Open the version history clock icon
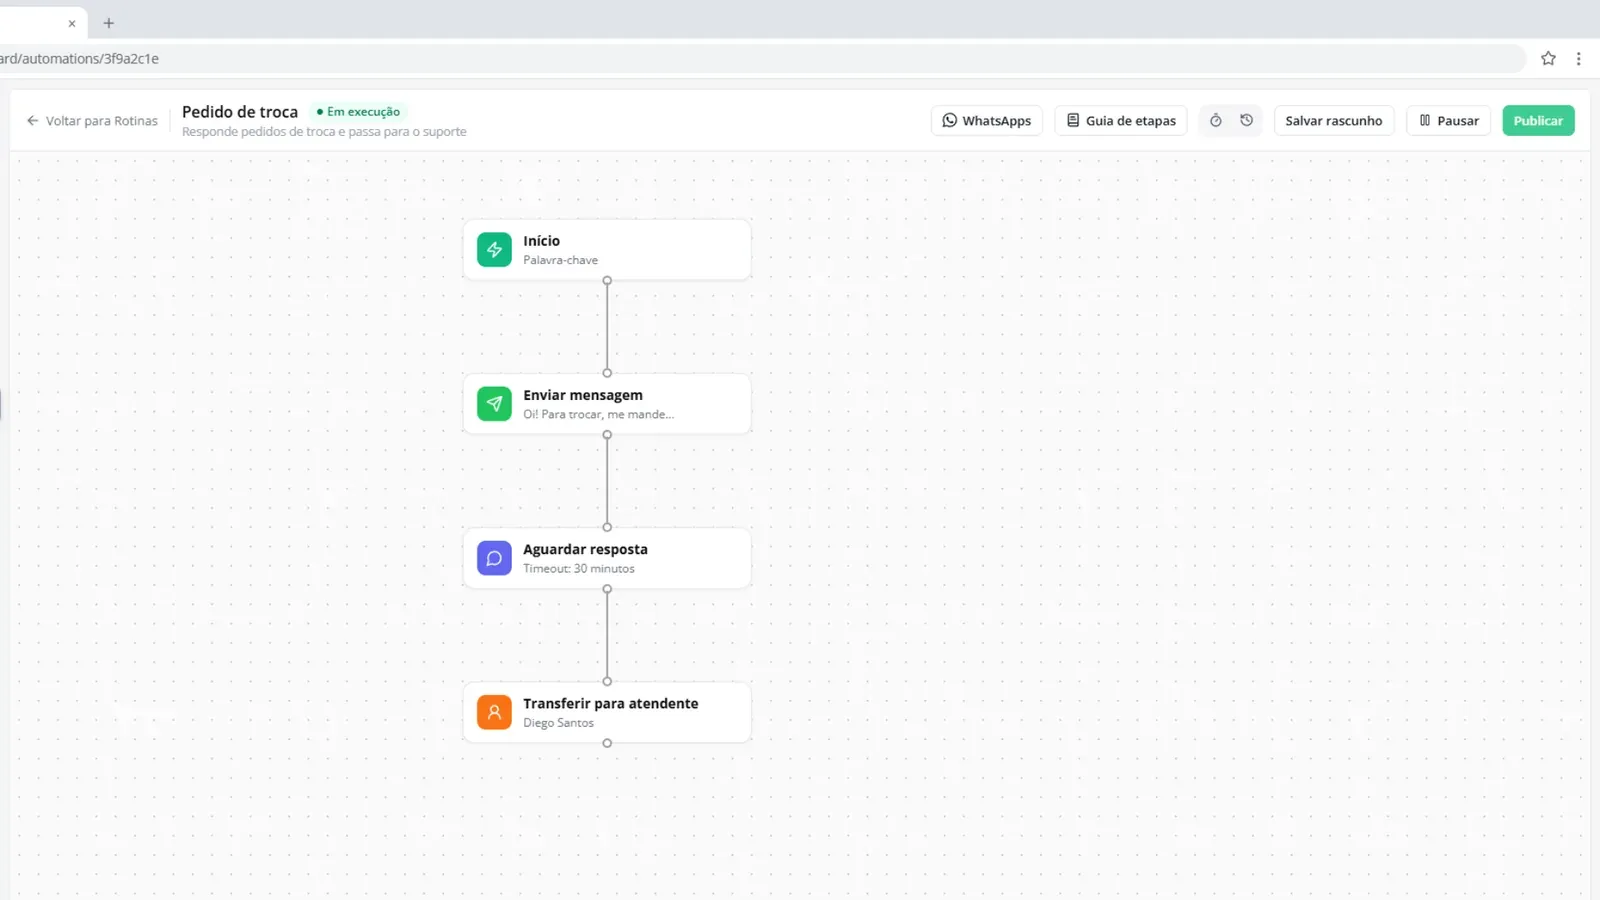The height and width of the screenshot is (900, 1600). click(x=1246, y=120)
